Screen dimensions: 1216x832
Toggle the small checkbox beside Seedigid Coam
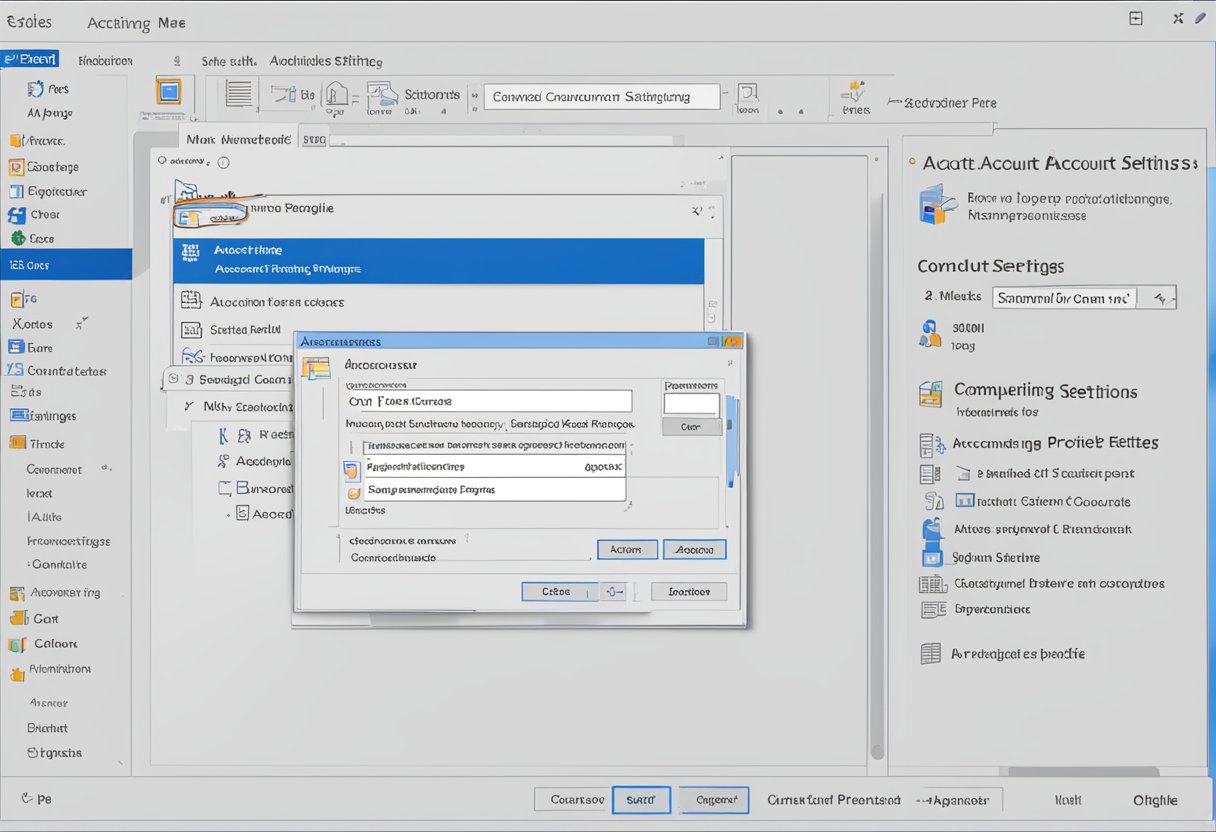[x=174, y=379]
